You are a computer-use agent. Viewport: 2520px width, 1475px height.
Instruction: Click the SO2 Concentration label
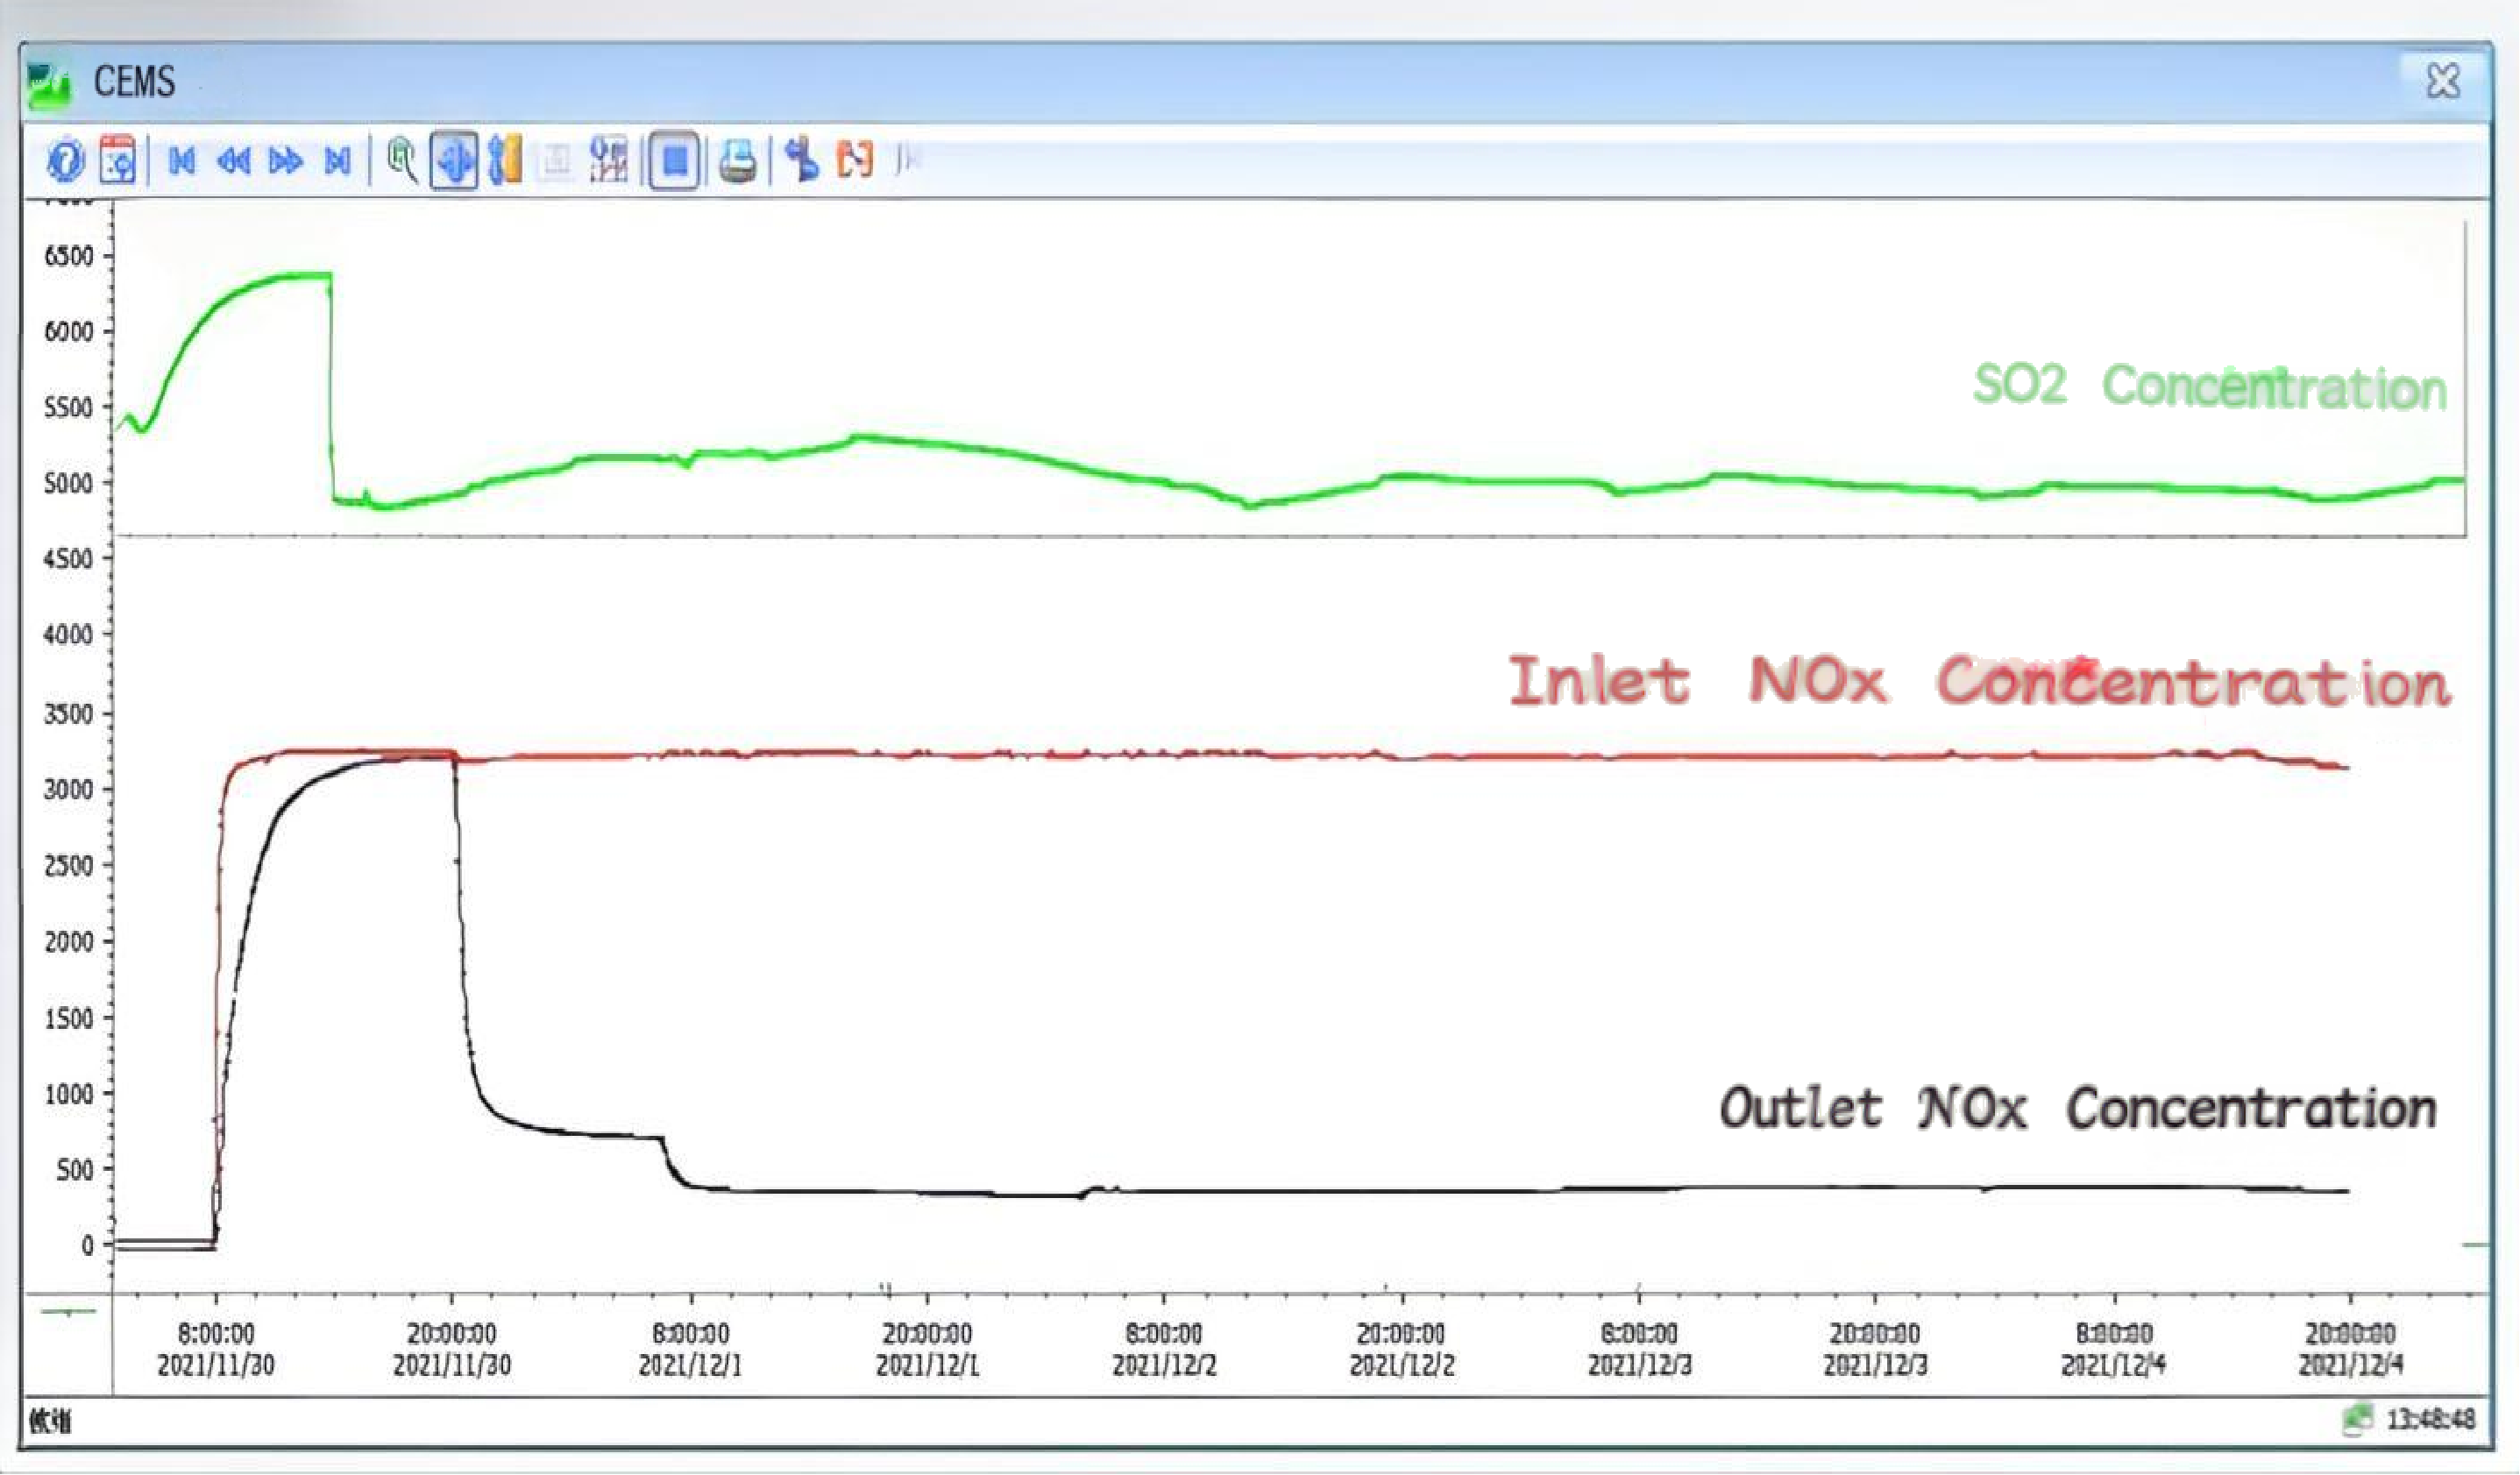[2210, 386]
